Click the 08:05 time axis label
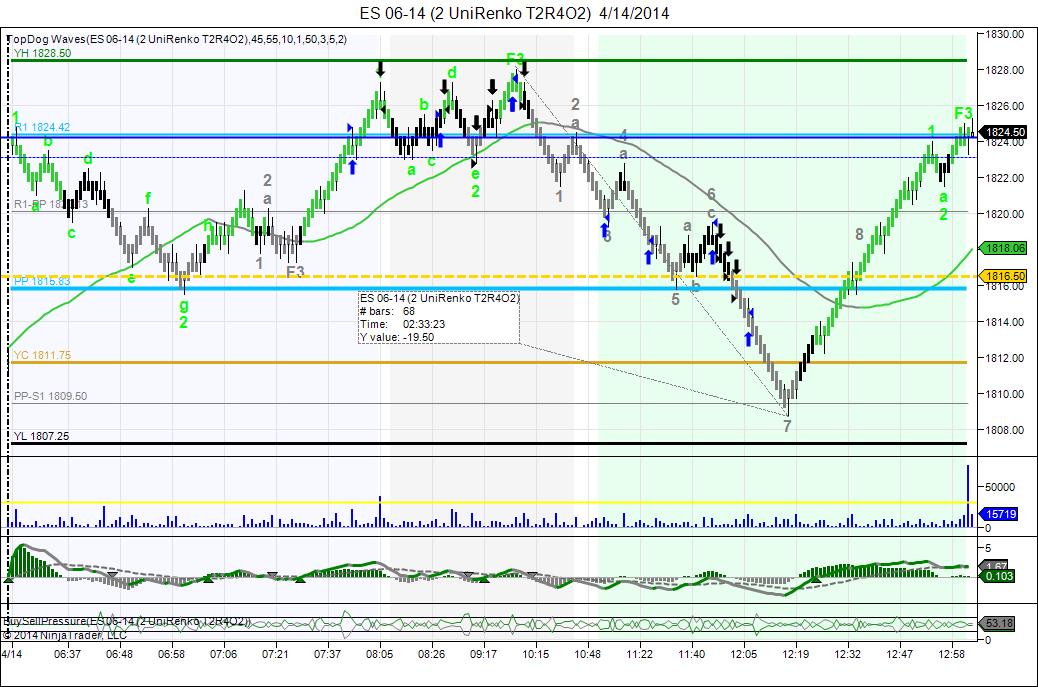 pyautogui.click(x=379, y=654)
